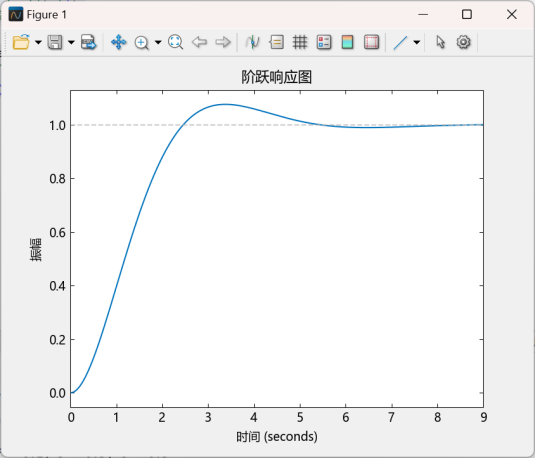
Task: Click the y-axis tick label 0.2
Action: (x=57, y=340)
